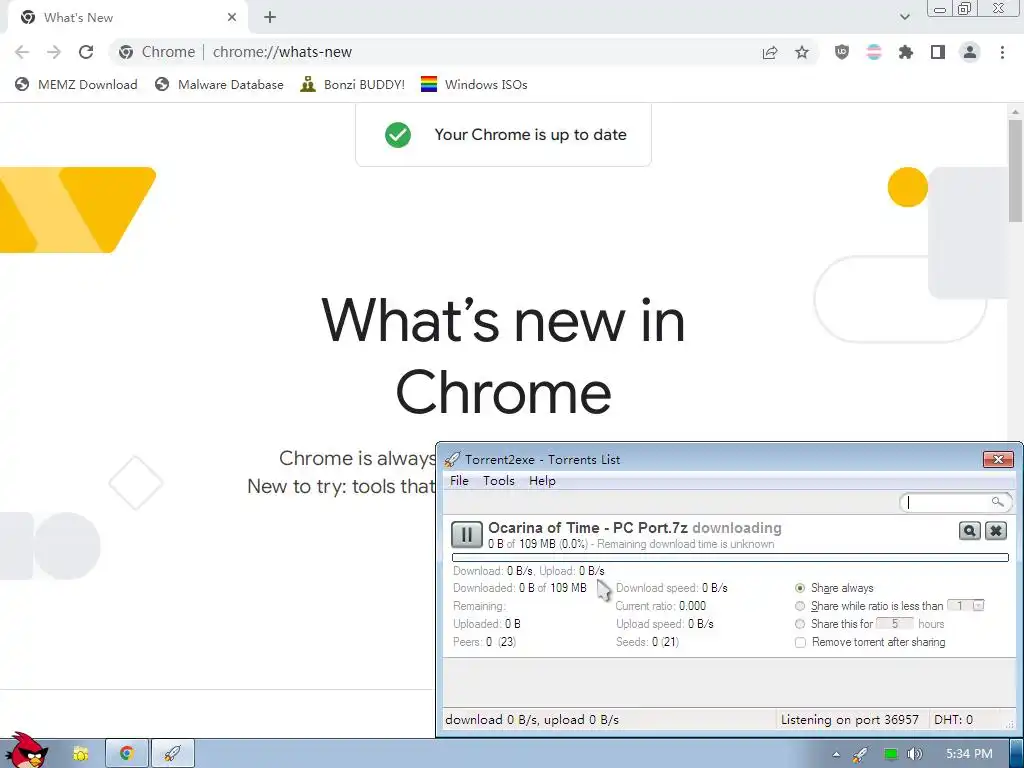
Task: Click the Chrome page vertical scrollbar
Action: pos(1015,171)
